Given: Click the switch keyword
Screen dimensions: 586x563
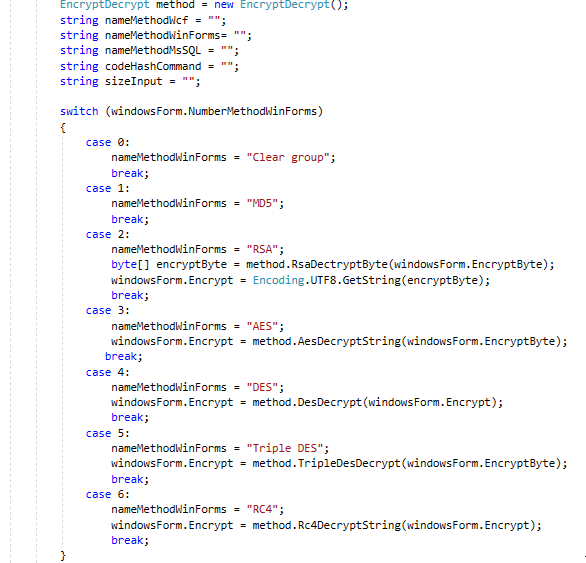Looking at the screenshot, I should [x=79, y=111].
